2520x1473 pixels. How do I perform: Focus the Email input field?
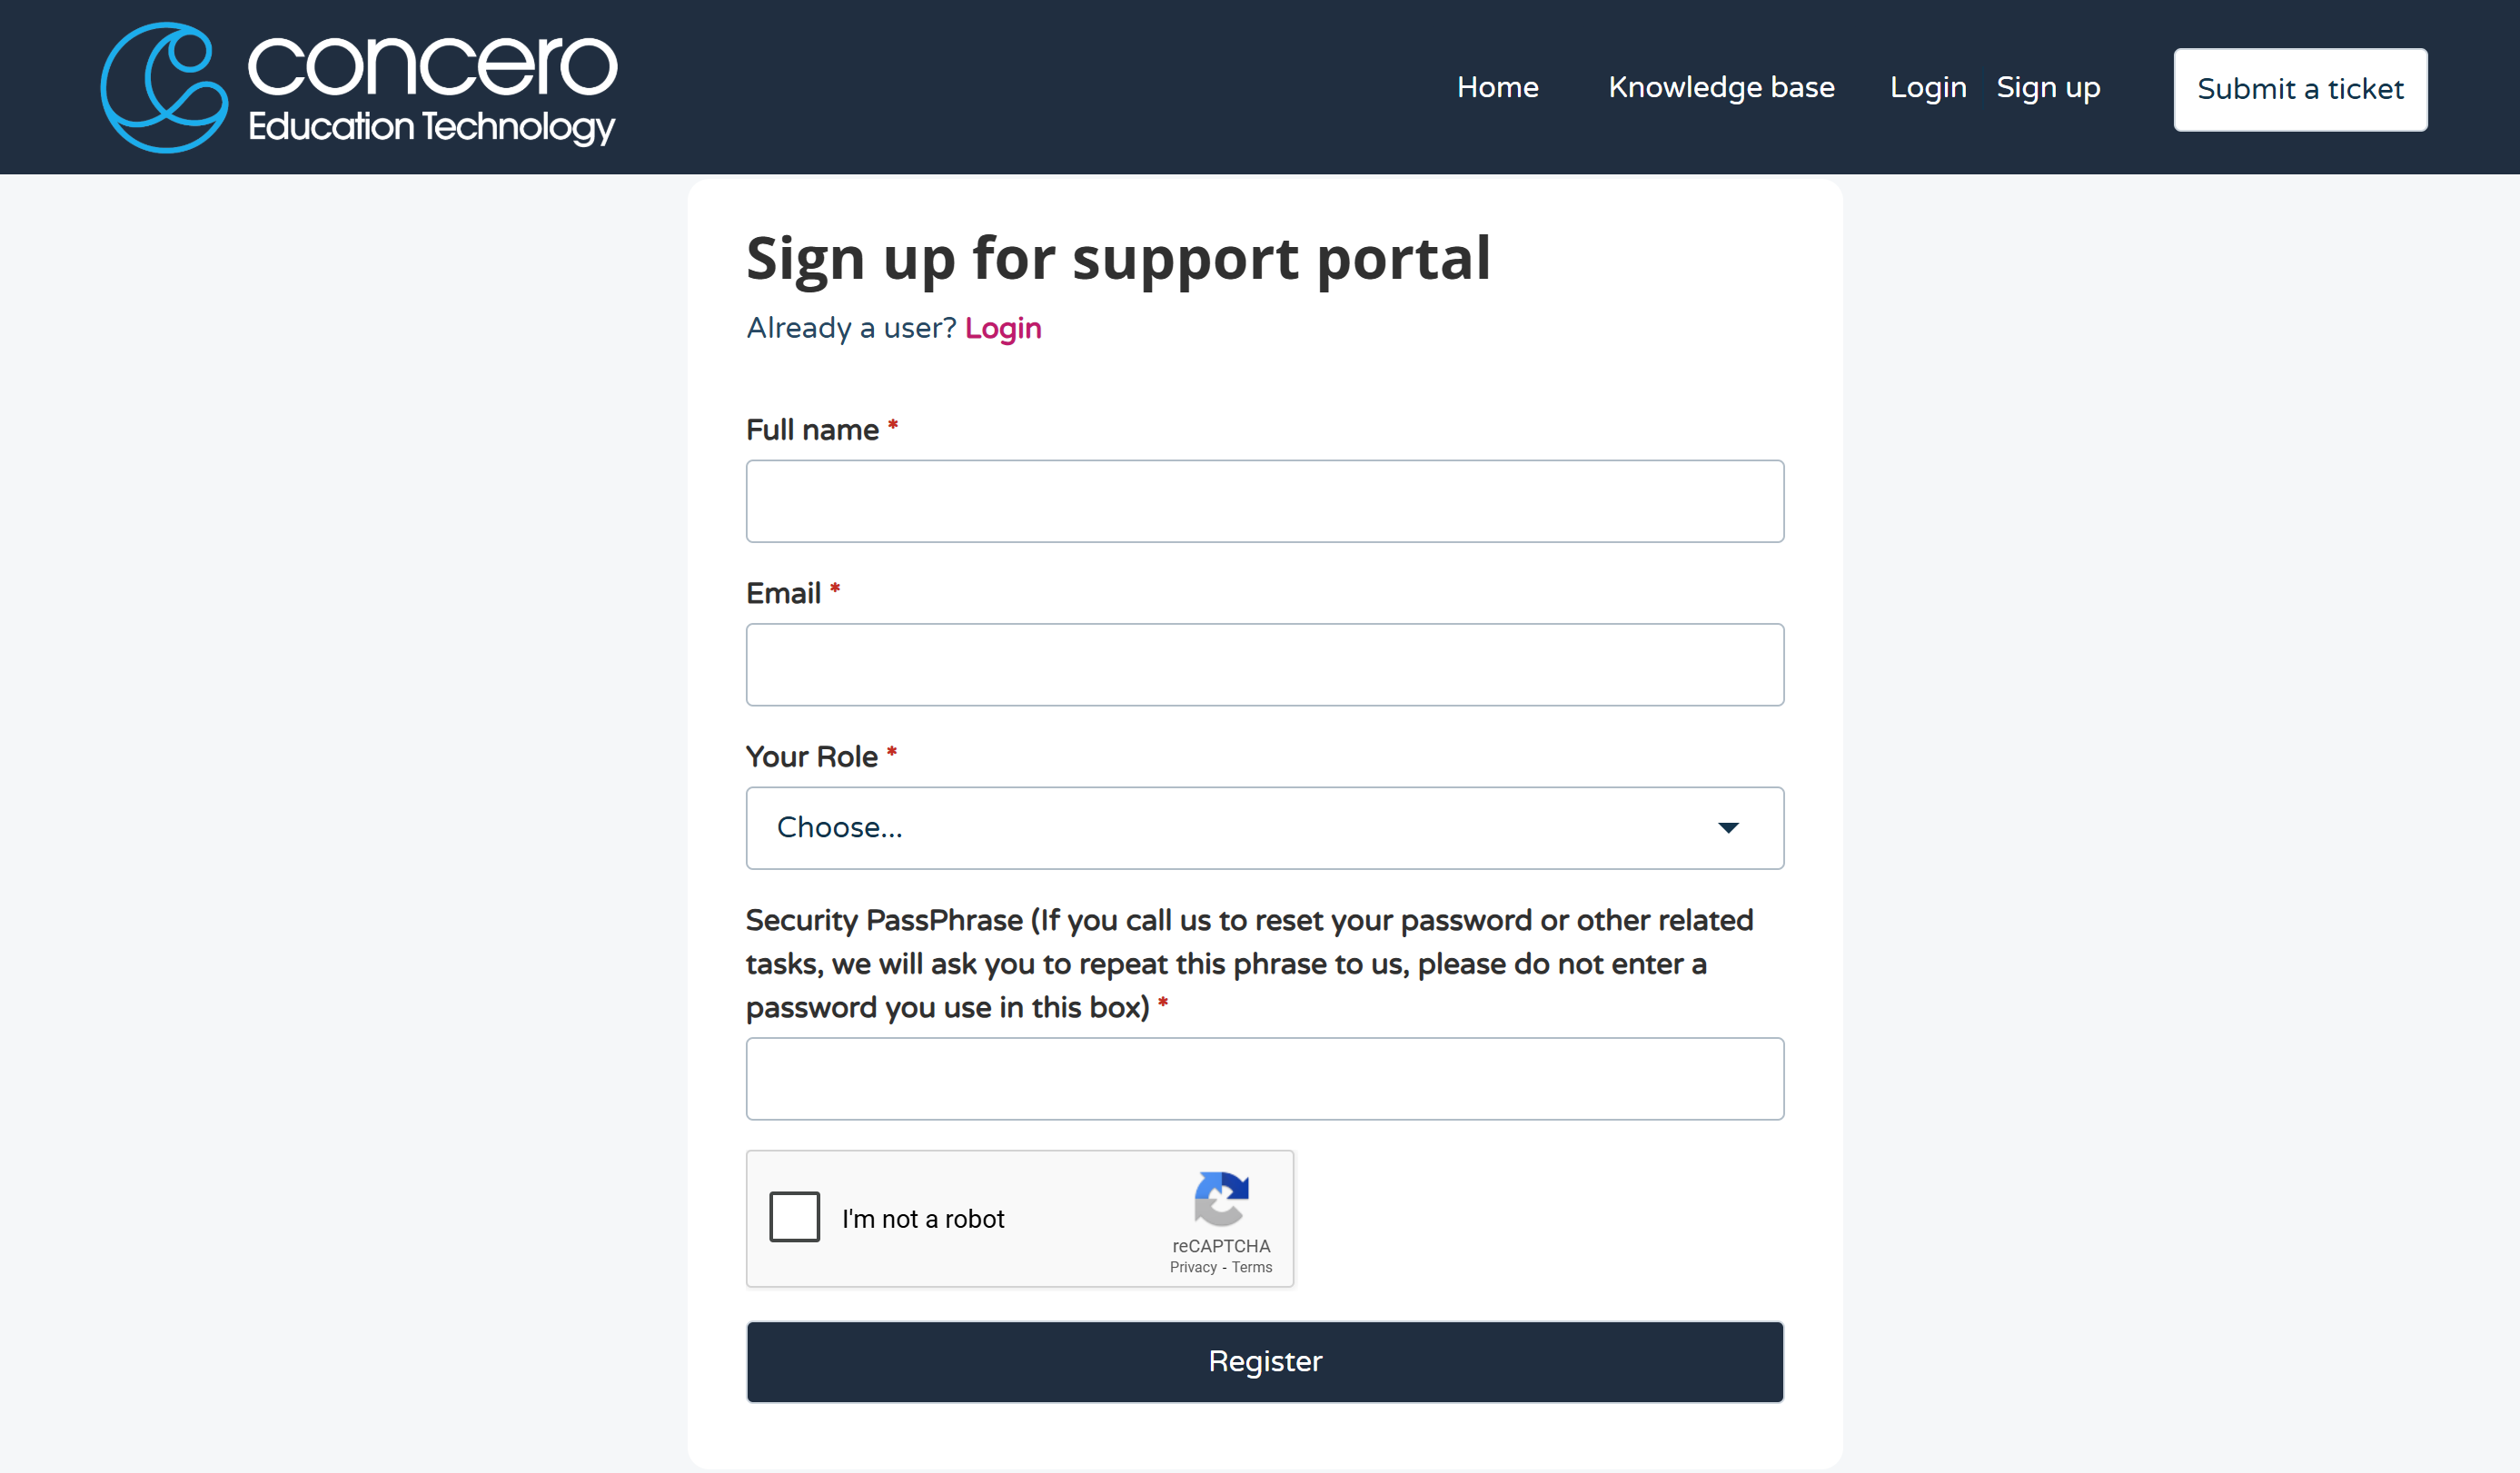[1265, 665]
